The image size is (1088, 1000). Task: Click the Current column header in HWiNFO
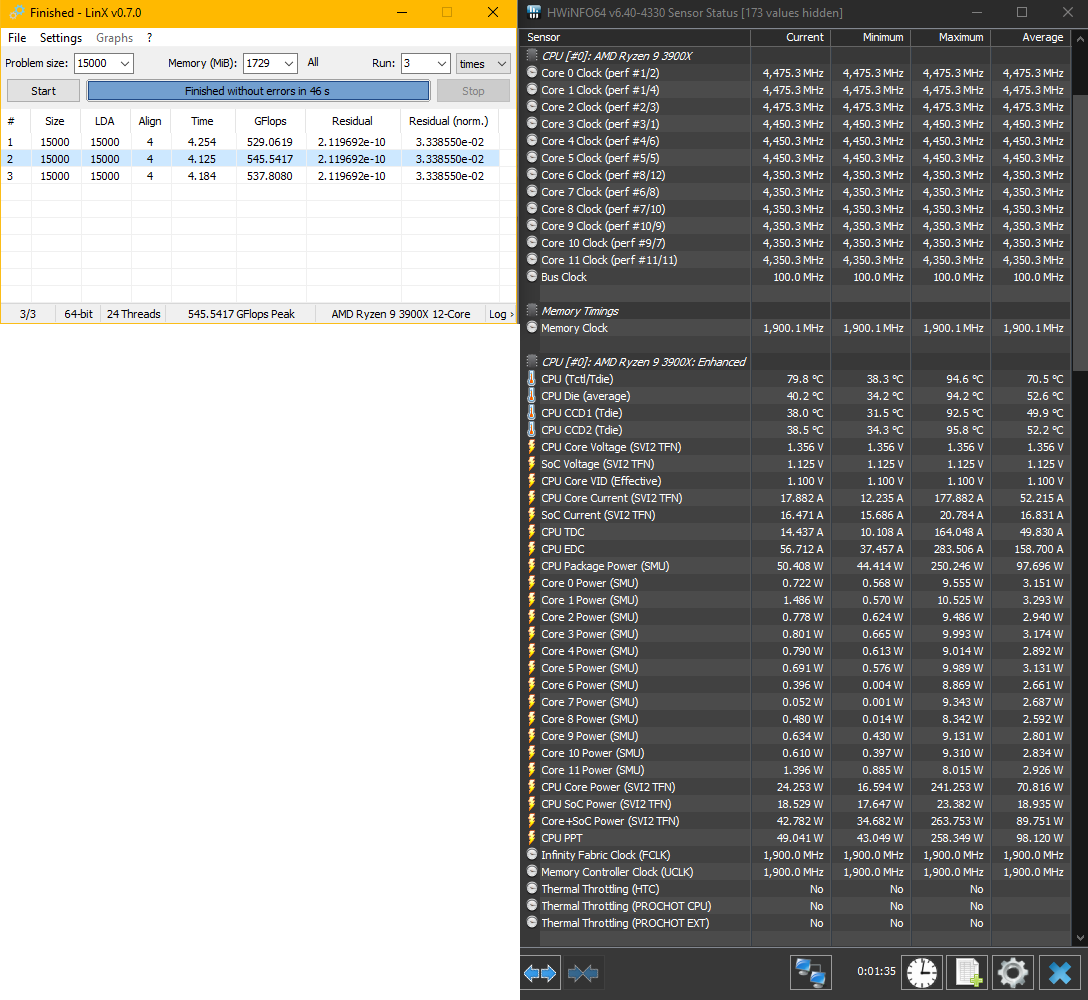790,37
